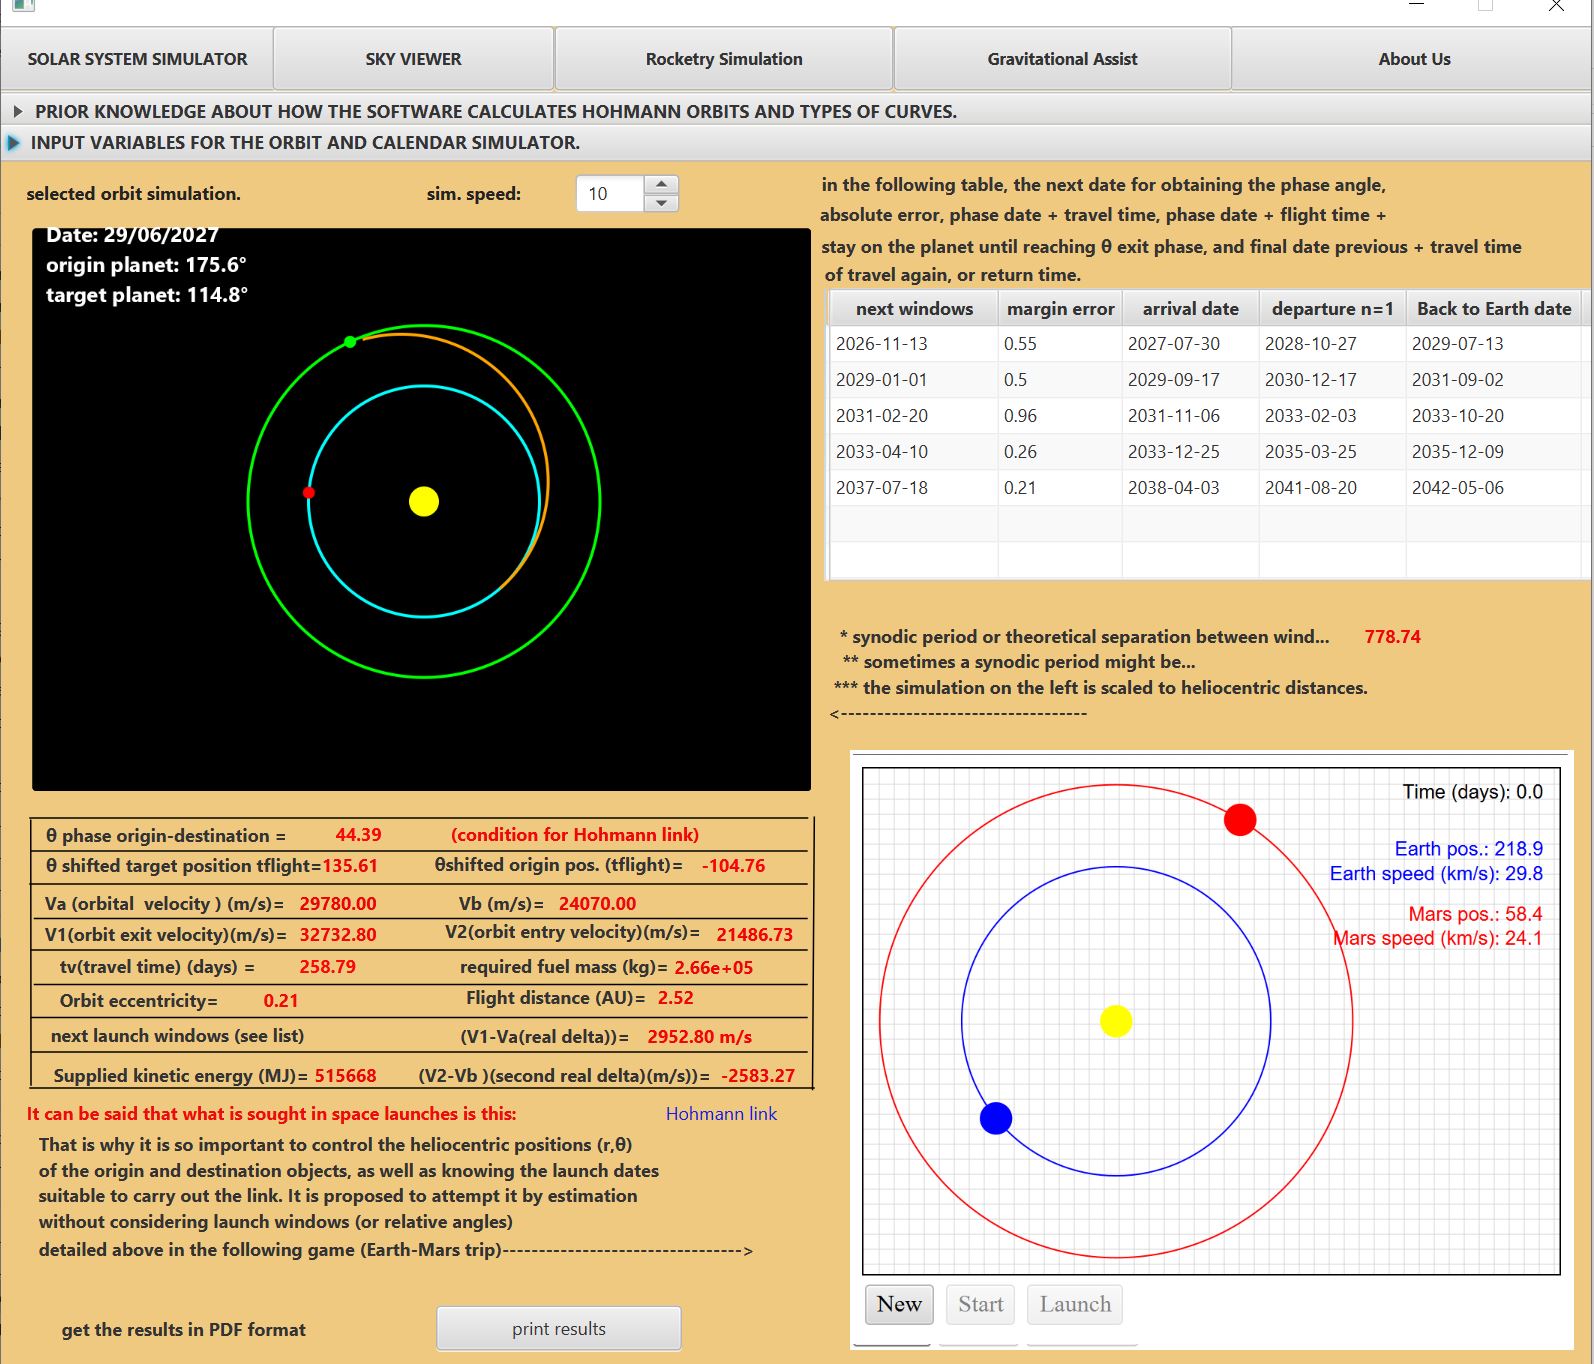Select the 2029-01-01 launch window row
This screenshot has height=1364, width=1594.
click(1205, 380)
